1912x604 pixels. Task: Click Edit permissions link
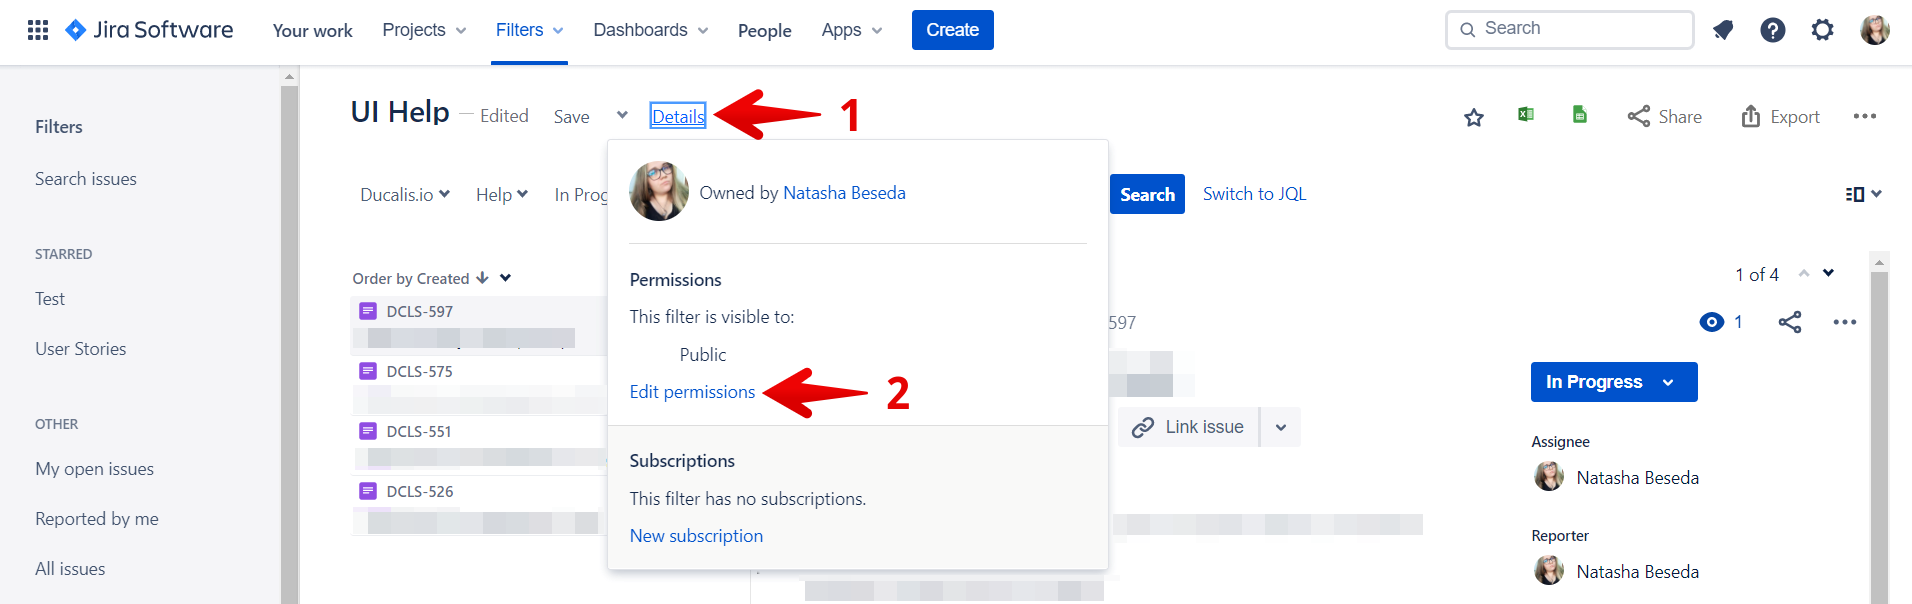[x=692, y=392]
